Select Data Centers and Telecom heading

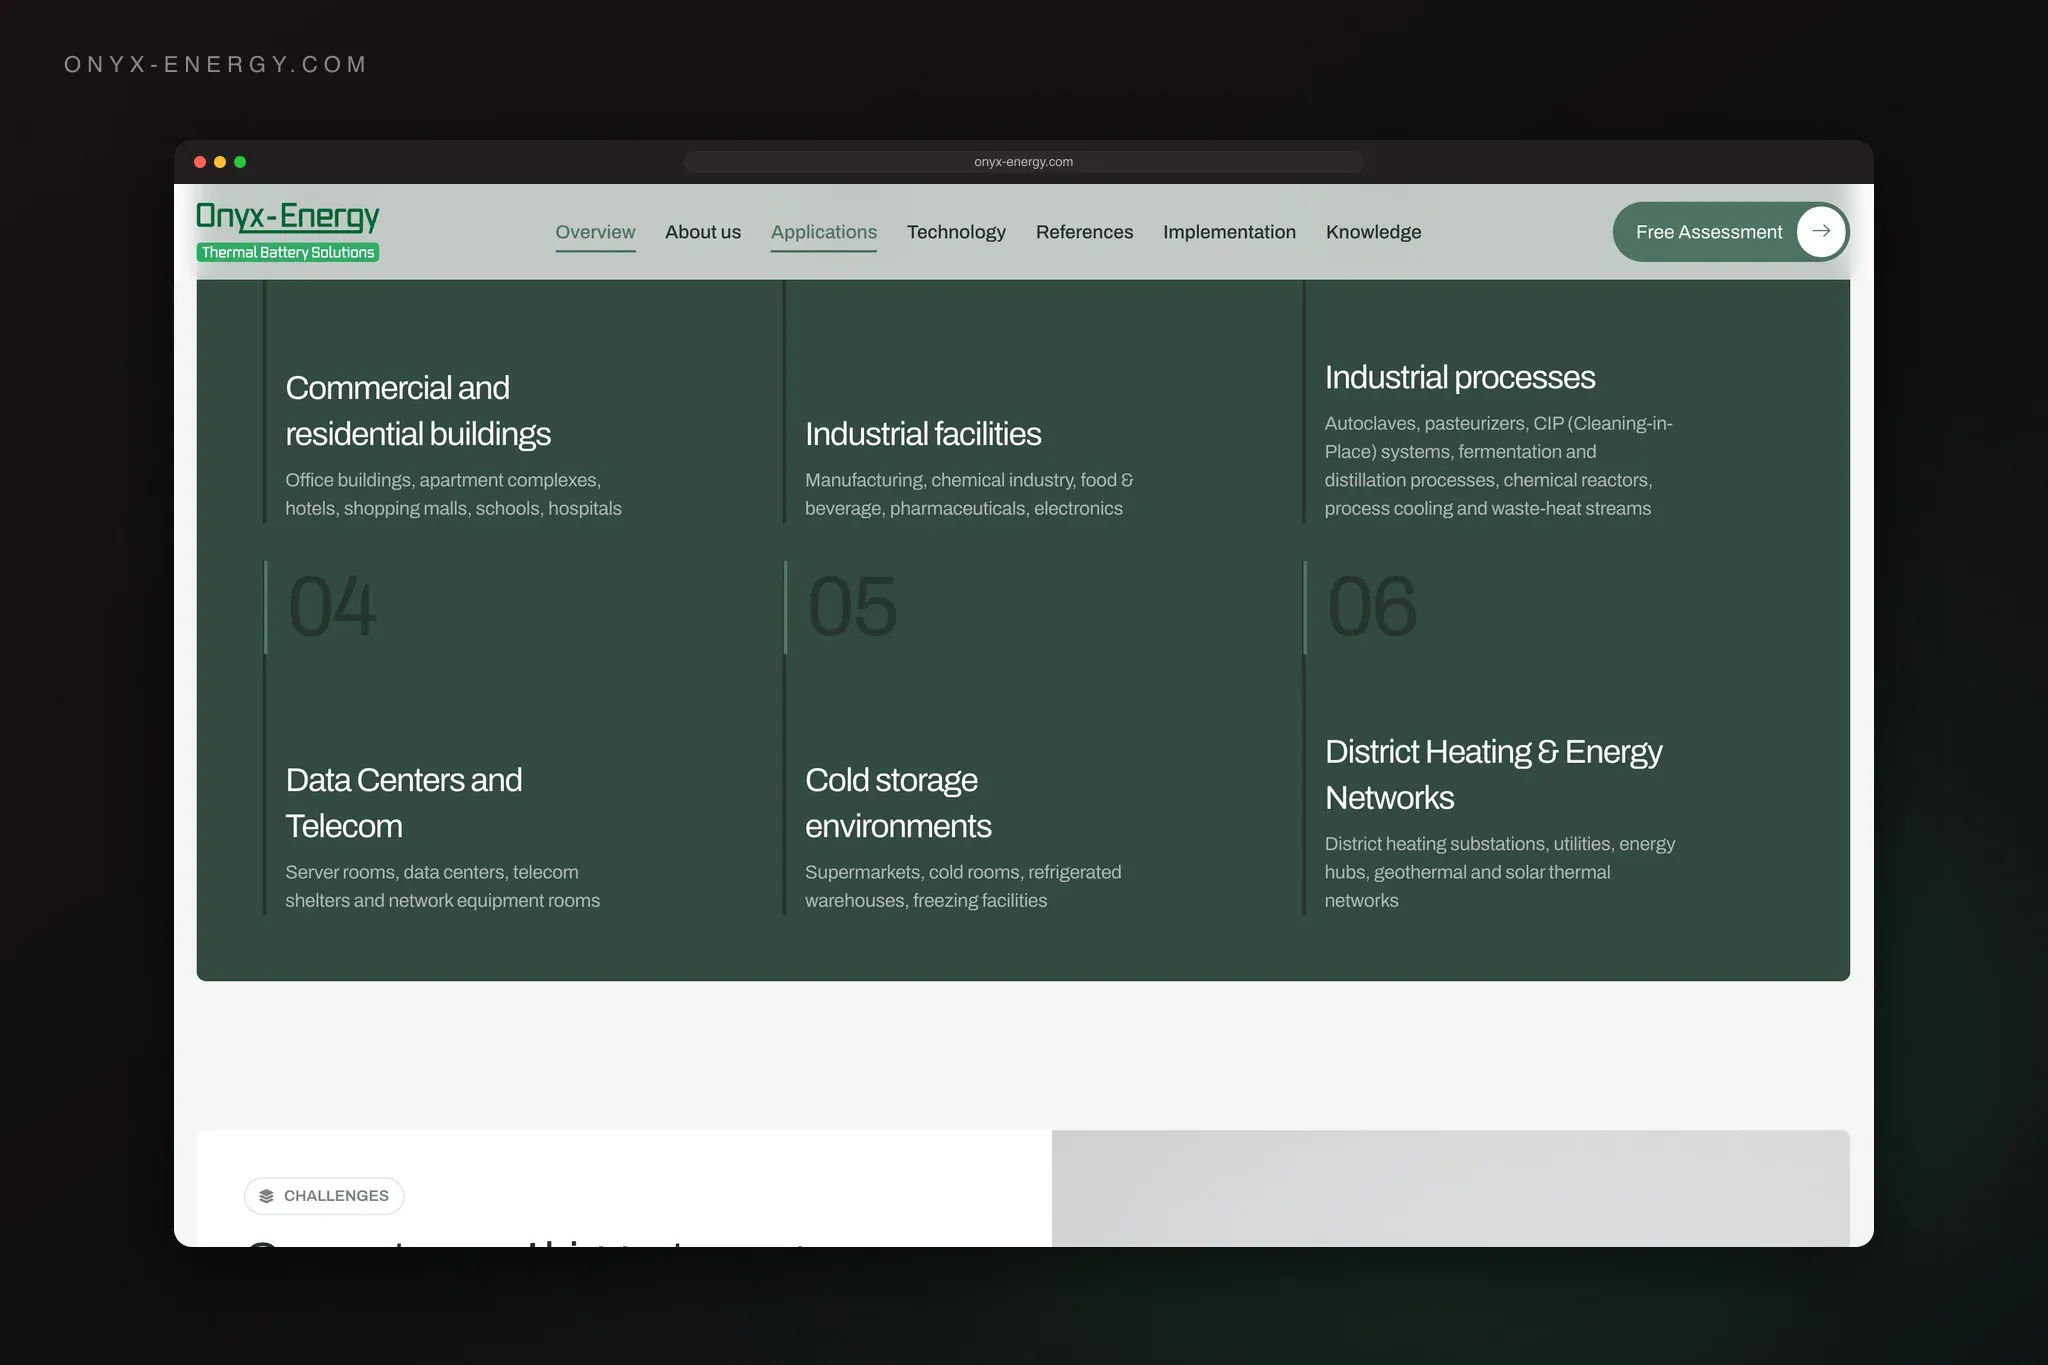click(x=403, y=803)
